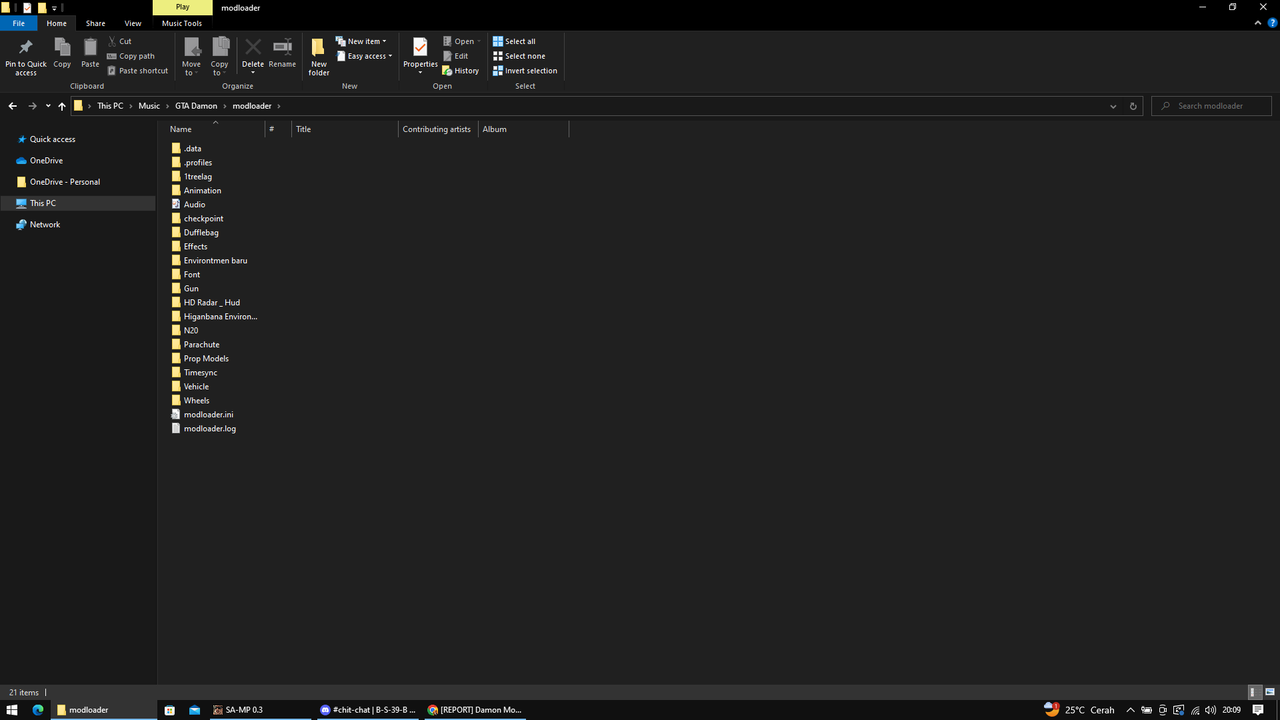Switch to large icons view layout
1280x720 pixels.
(x=1268, y=692)
